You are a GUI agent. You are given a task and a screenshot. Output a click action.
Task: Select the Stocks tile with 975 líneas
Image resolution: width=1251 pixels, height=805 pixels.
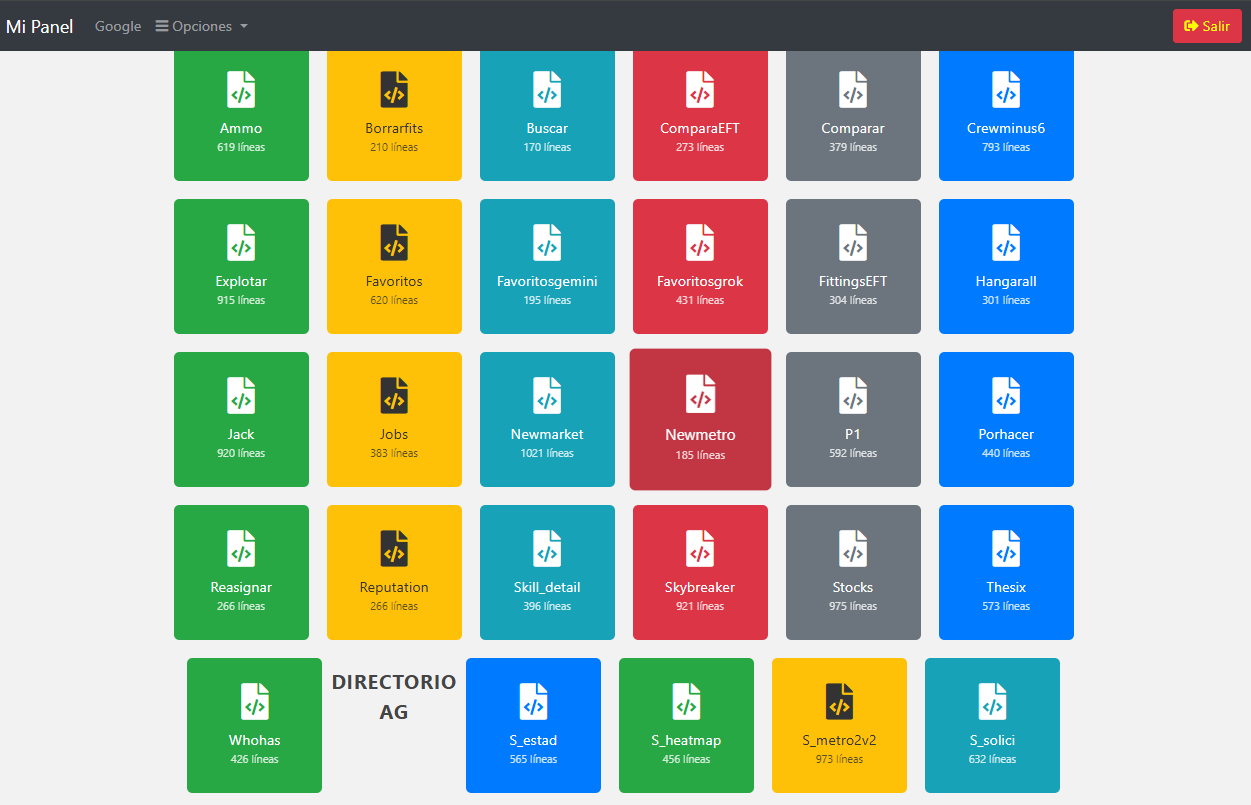coord(853,573)
